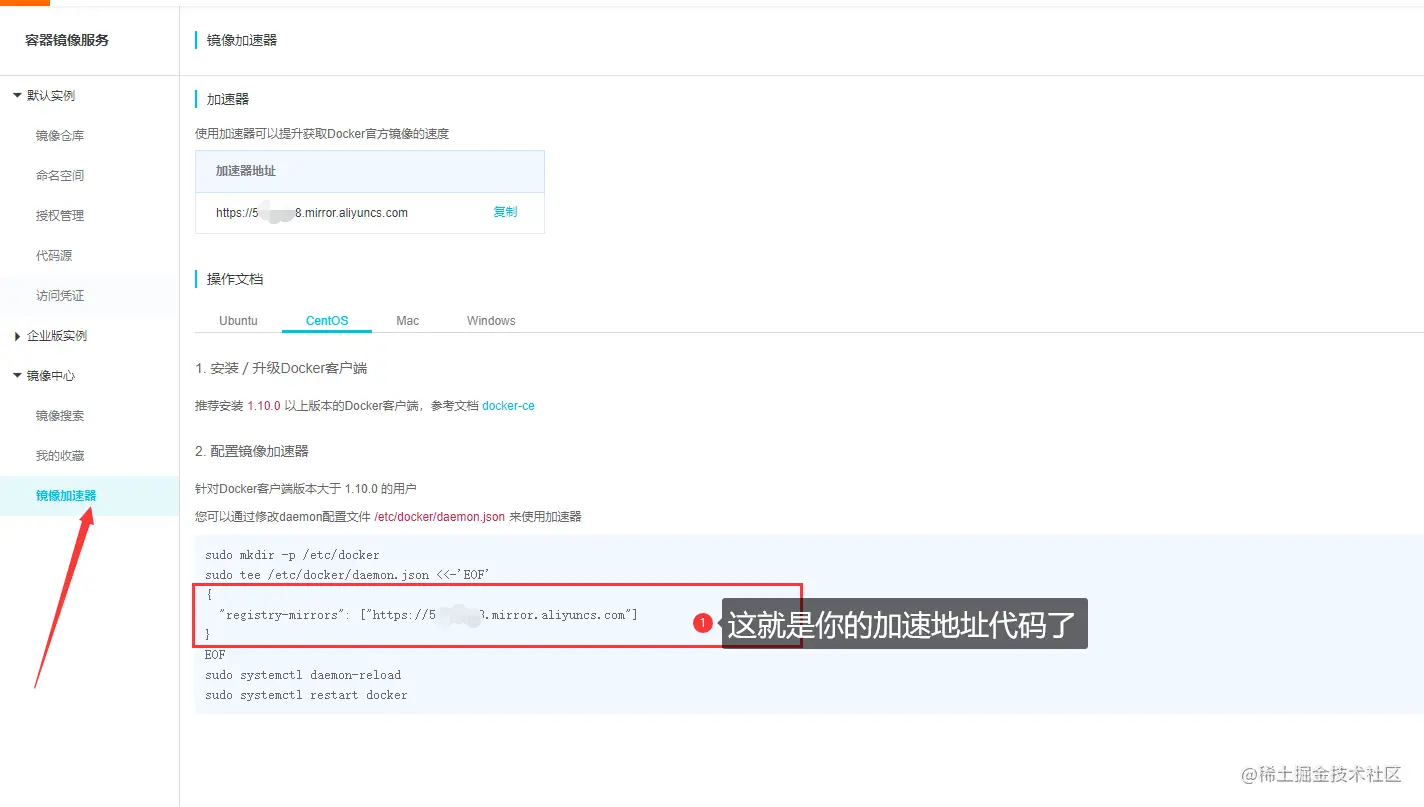This screenshot has width=1424, height=807.
Task: Collapse the 镜像中心 section arrow
Action: point(17,375)
